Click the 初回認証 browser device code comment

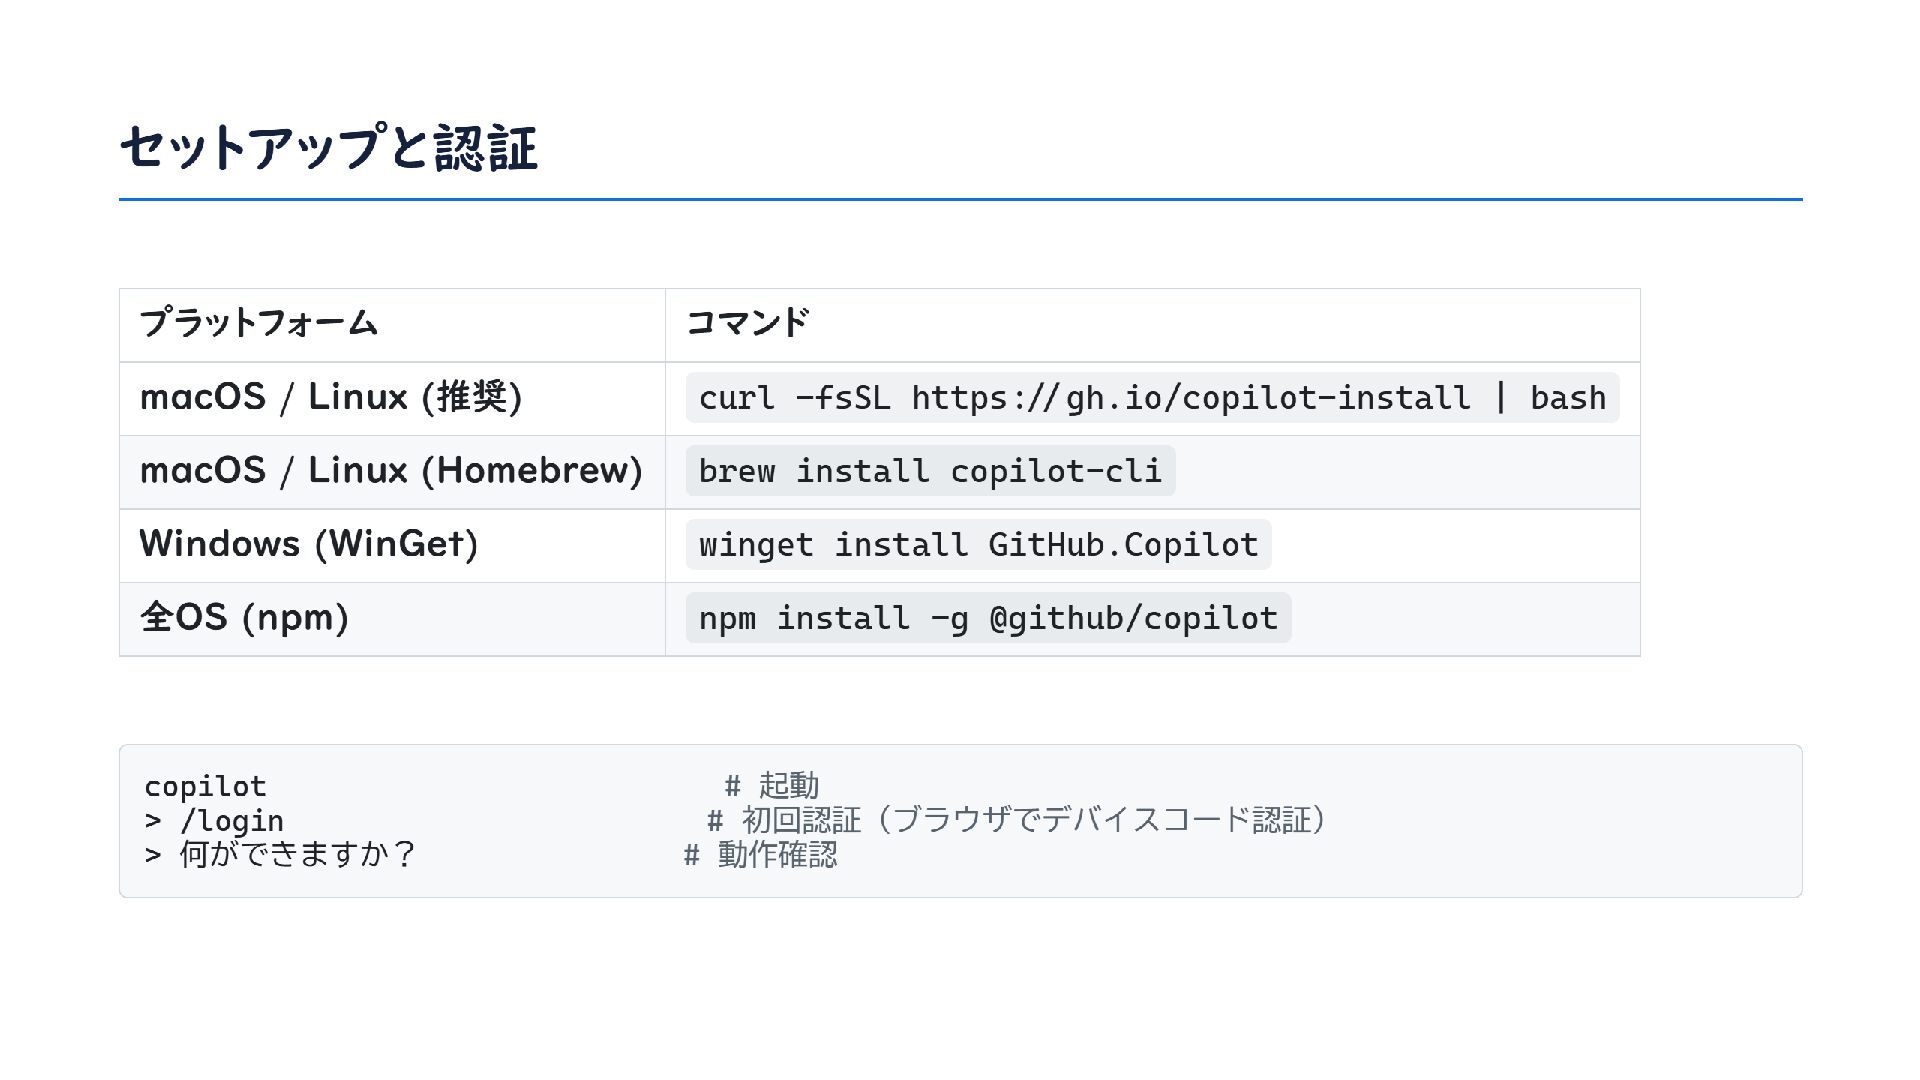(x=1017, y=821)
